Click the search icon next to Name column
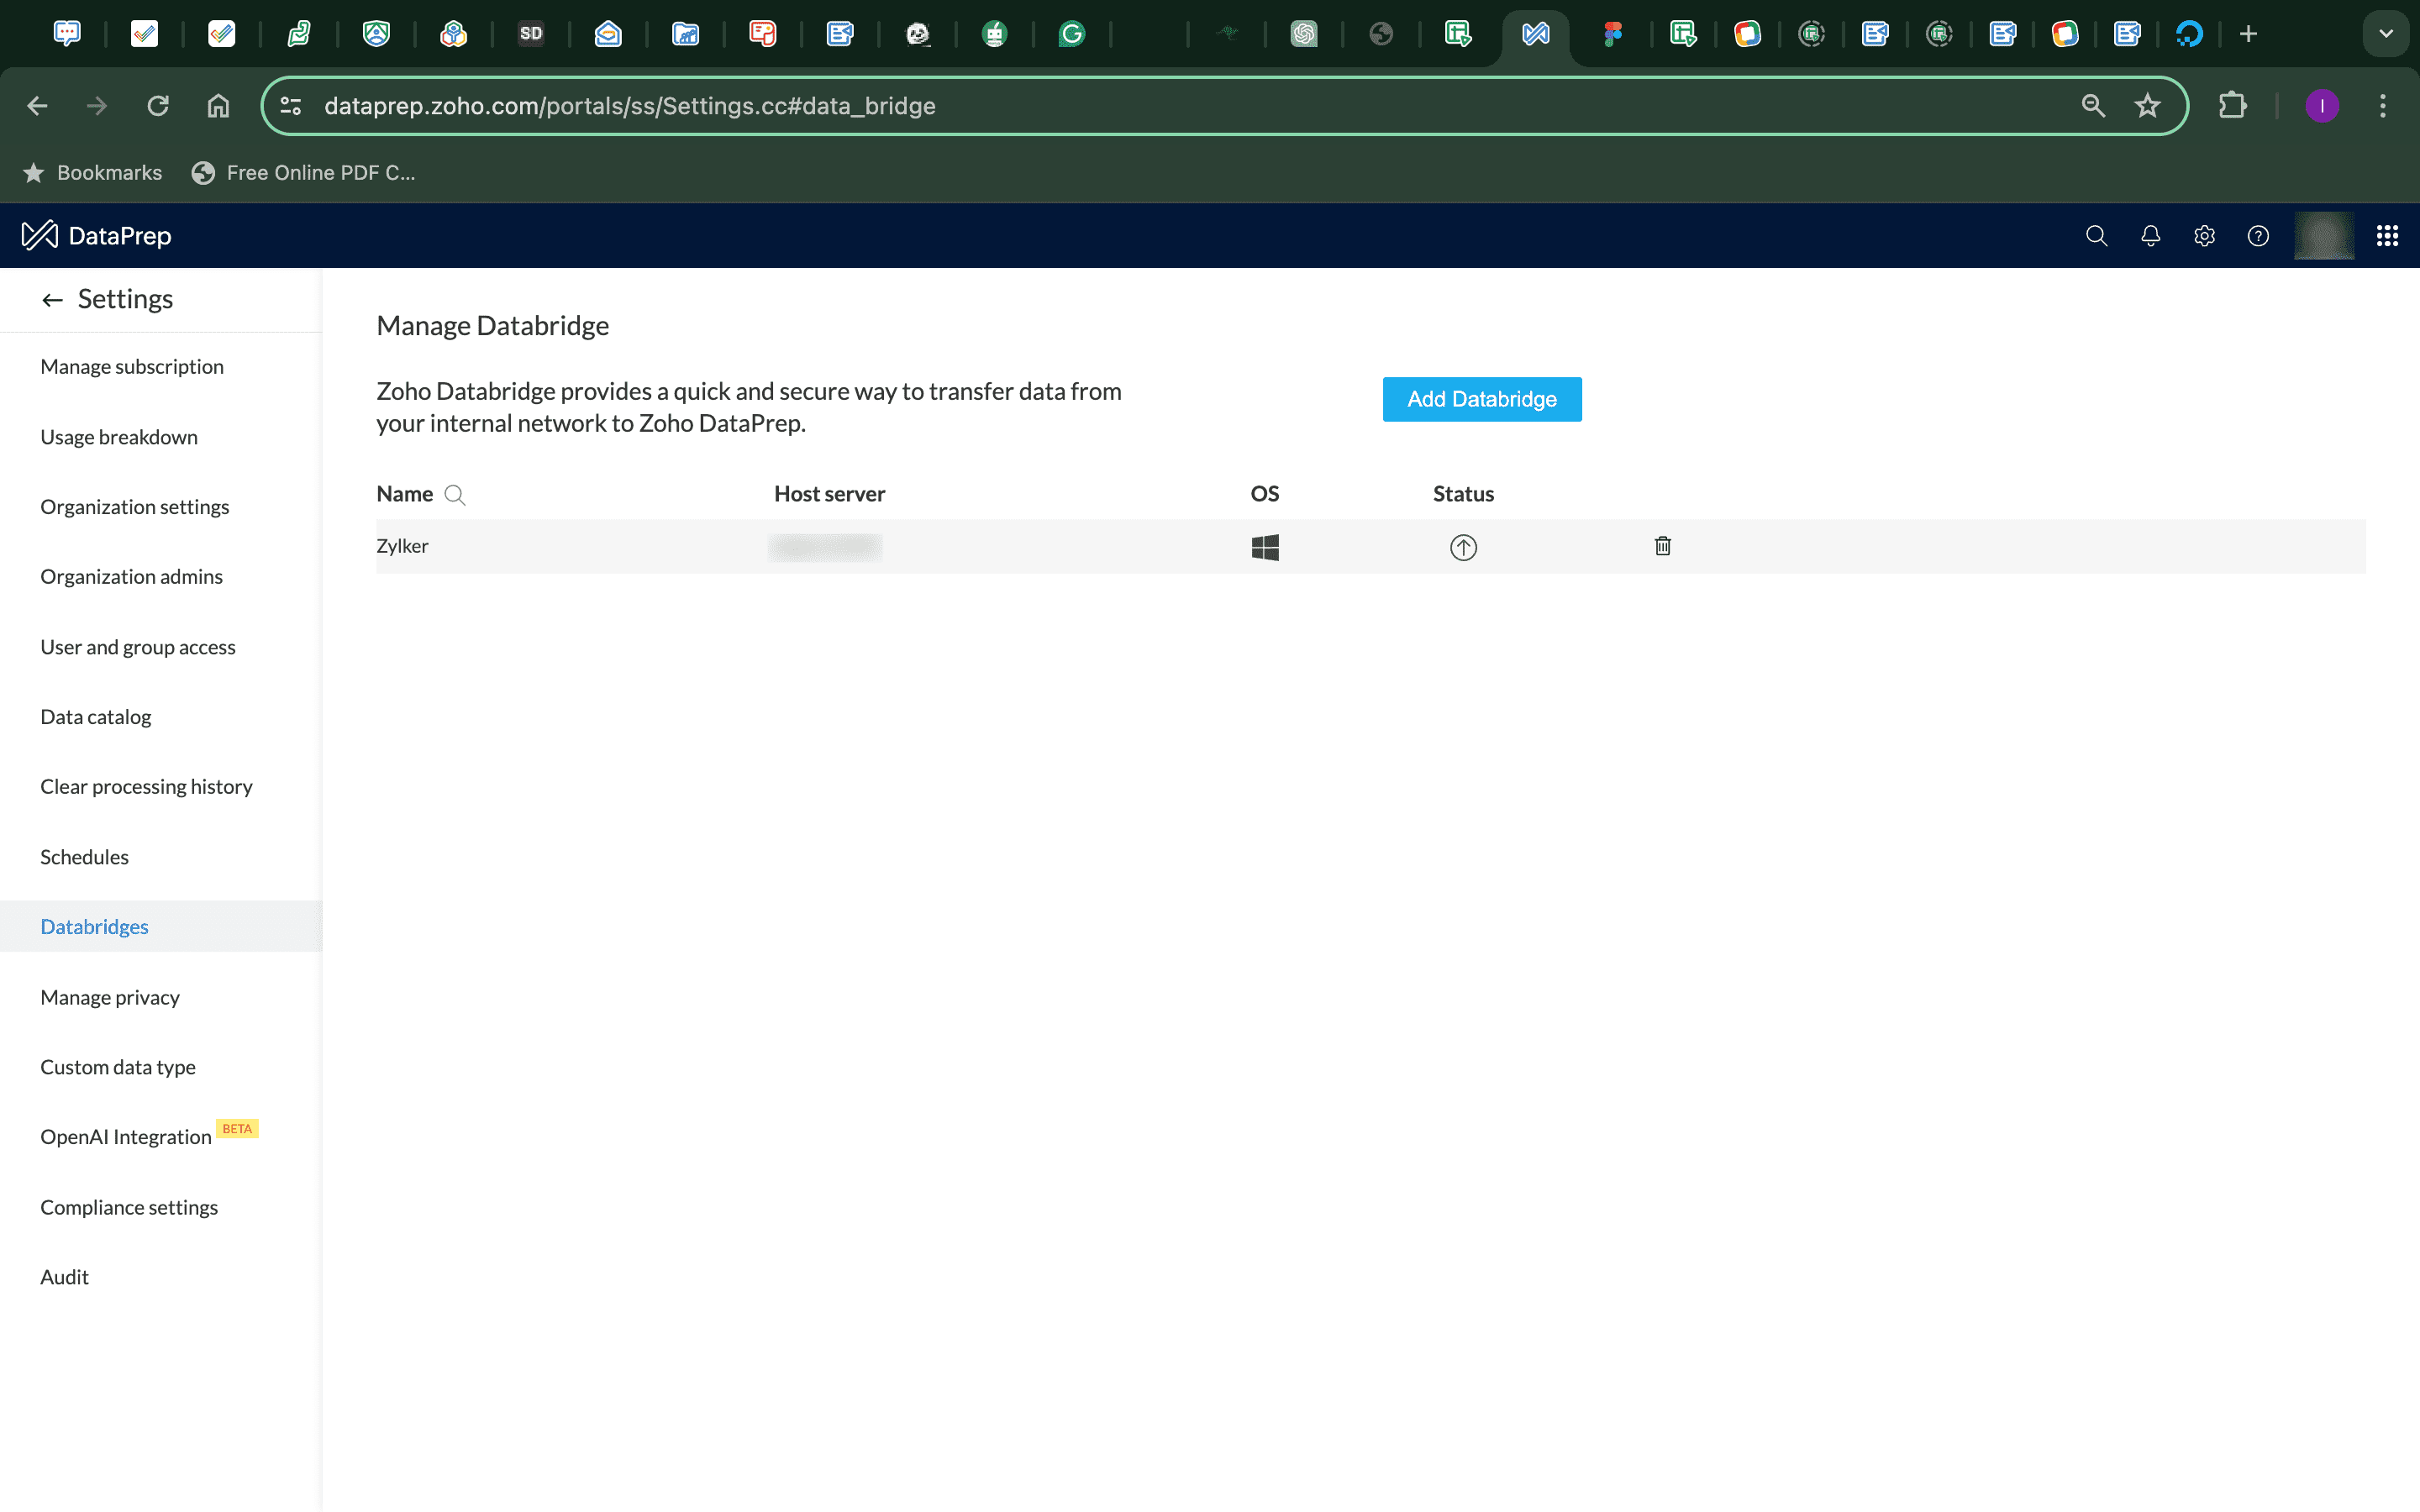This screenshot has width=2420, height=1512. coord(455,495)
